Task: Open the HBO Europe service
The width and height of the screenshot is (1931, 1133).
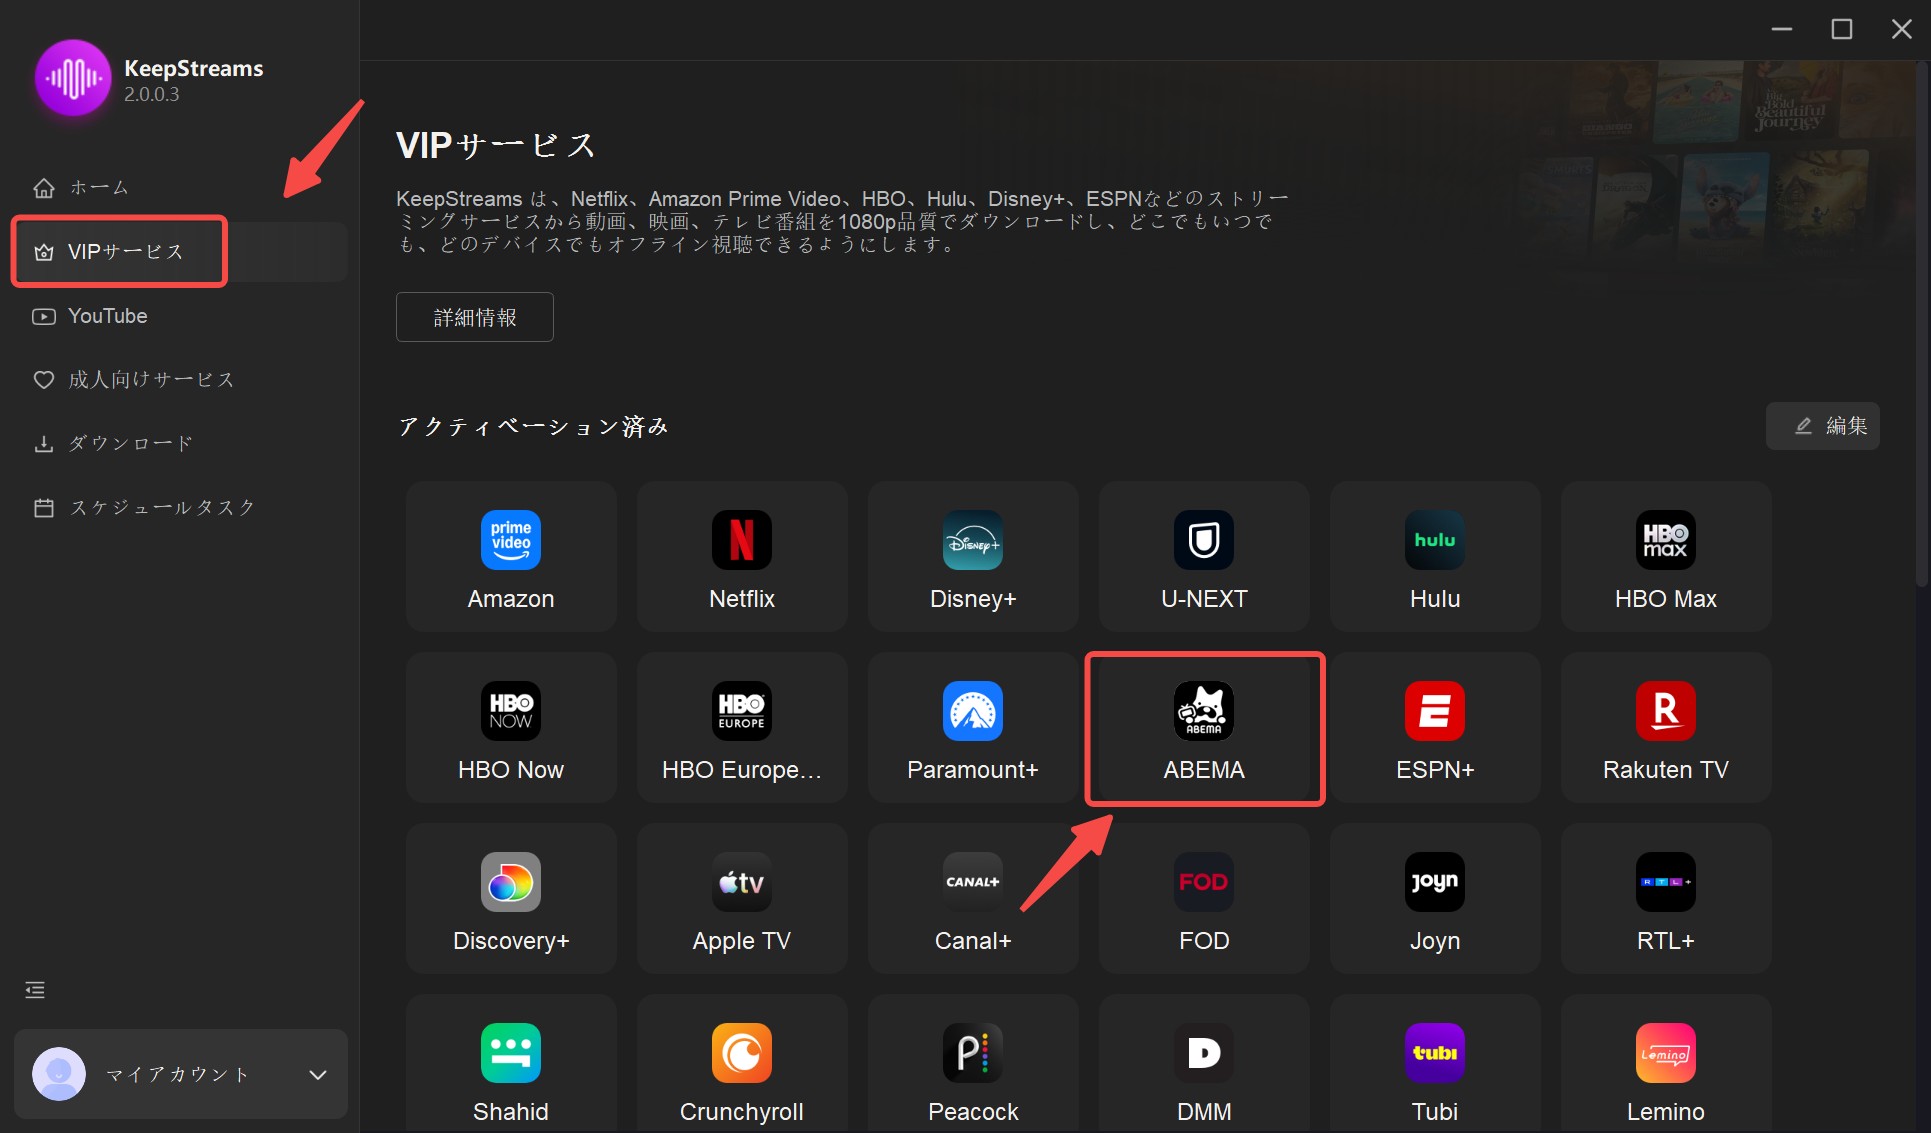Action: (x=742, y=727)
